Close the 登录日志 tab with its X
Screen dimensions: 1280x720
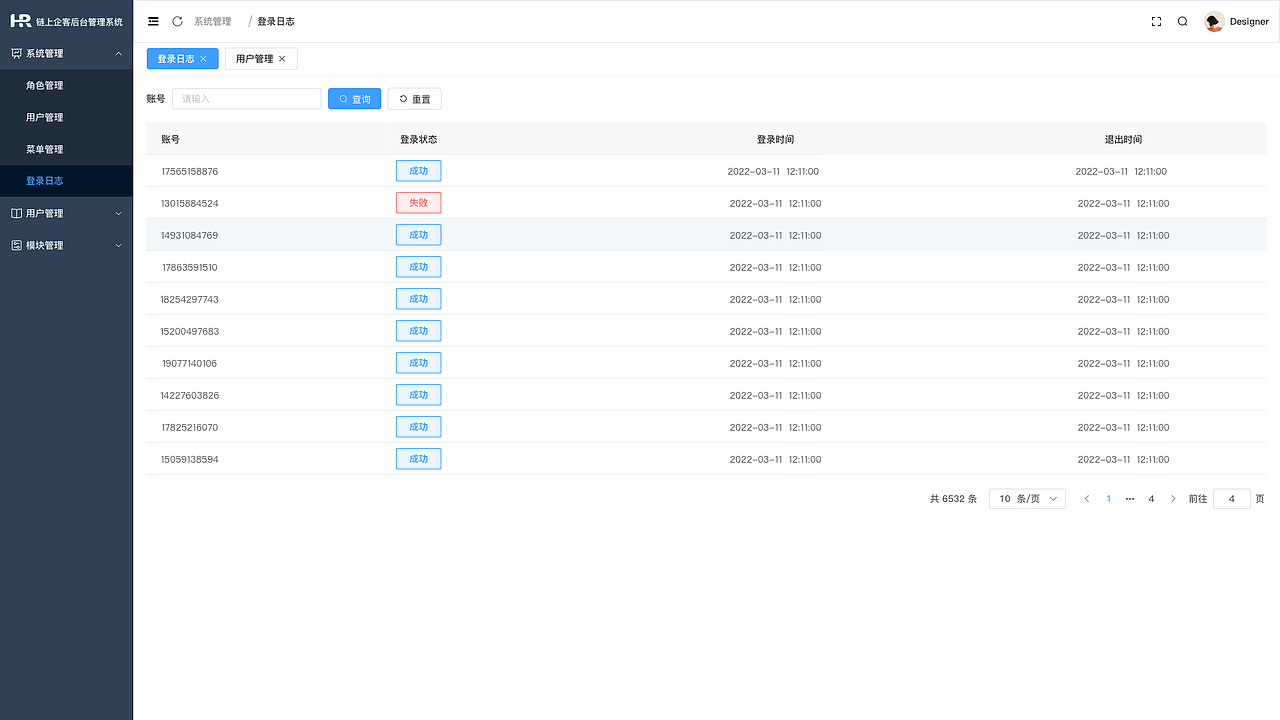point(203,59)
